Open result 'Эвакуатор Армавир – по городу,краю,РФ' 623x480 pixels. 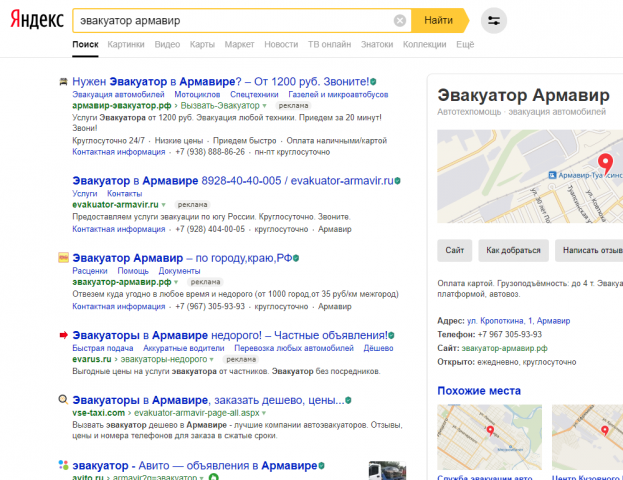tap(182, 258)
